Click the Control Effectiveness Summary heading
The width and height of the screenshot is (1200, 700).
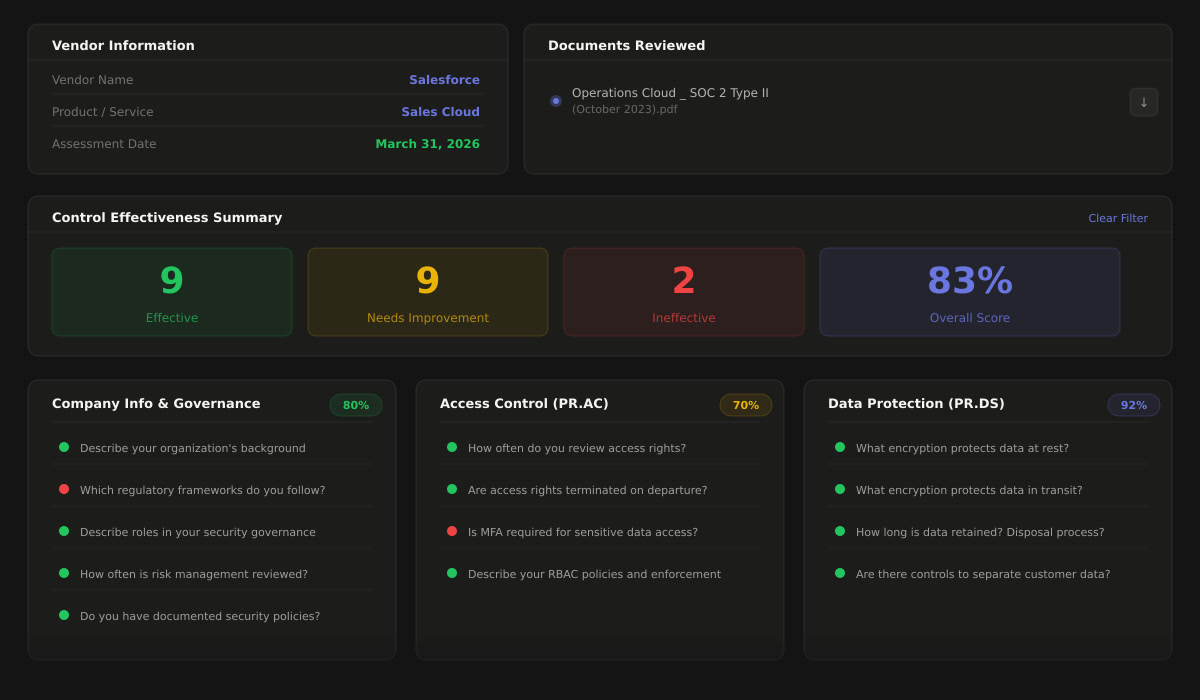click(x=167, y=218)
